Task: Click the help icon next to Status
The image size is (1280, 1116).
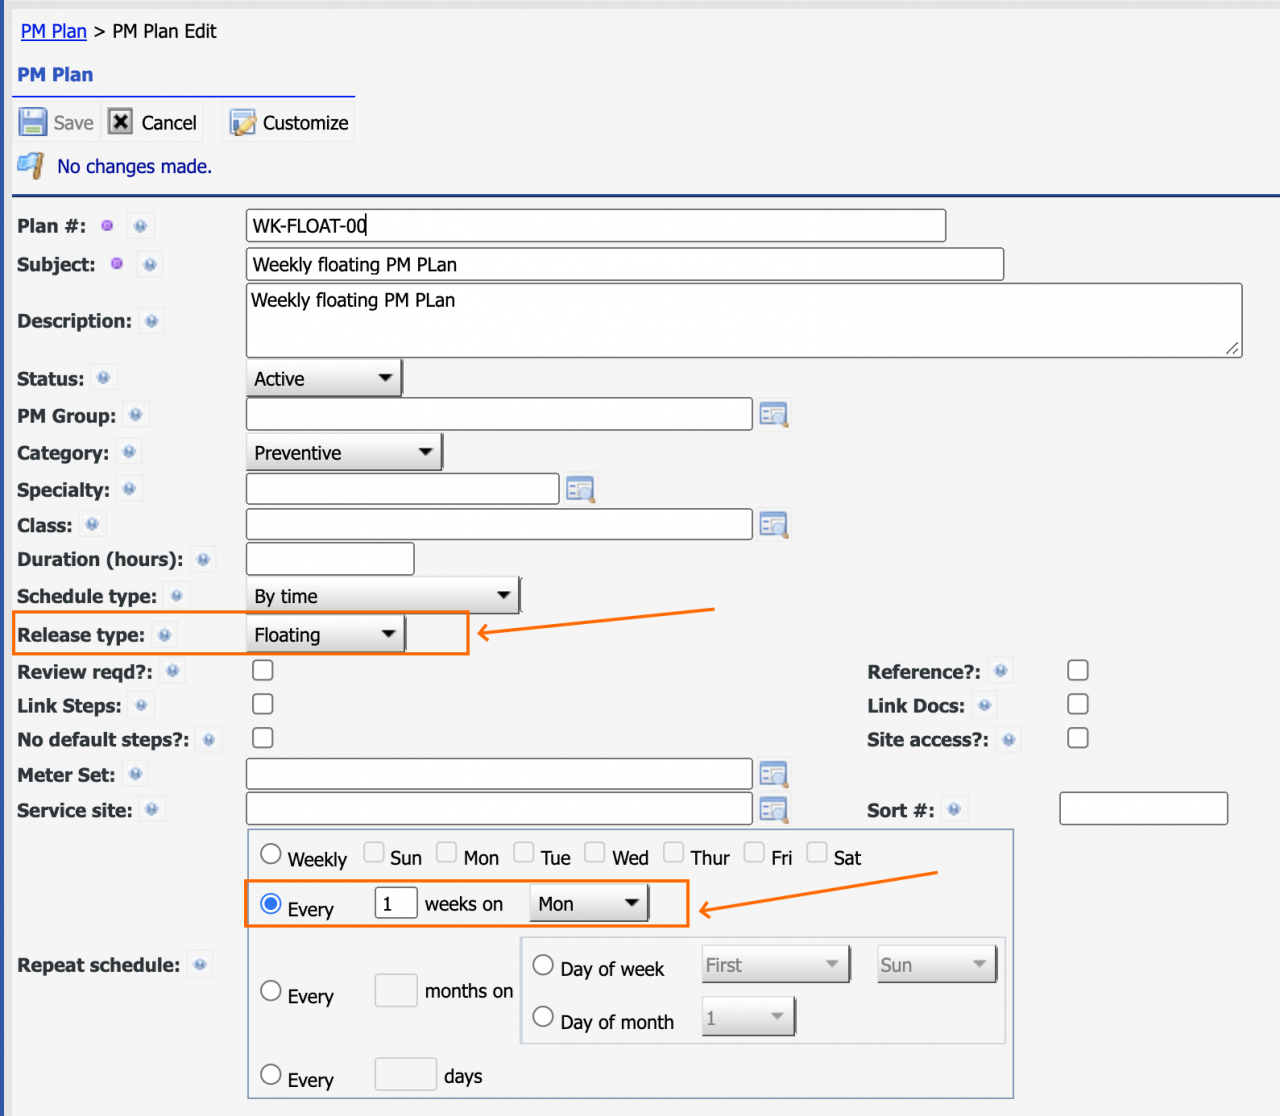Action: click(103, 378)
